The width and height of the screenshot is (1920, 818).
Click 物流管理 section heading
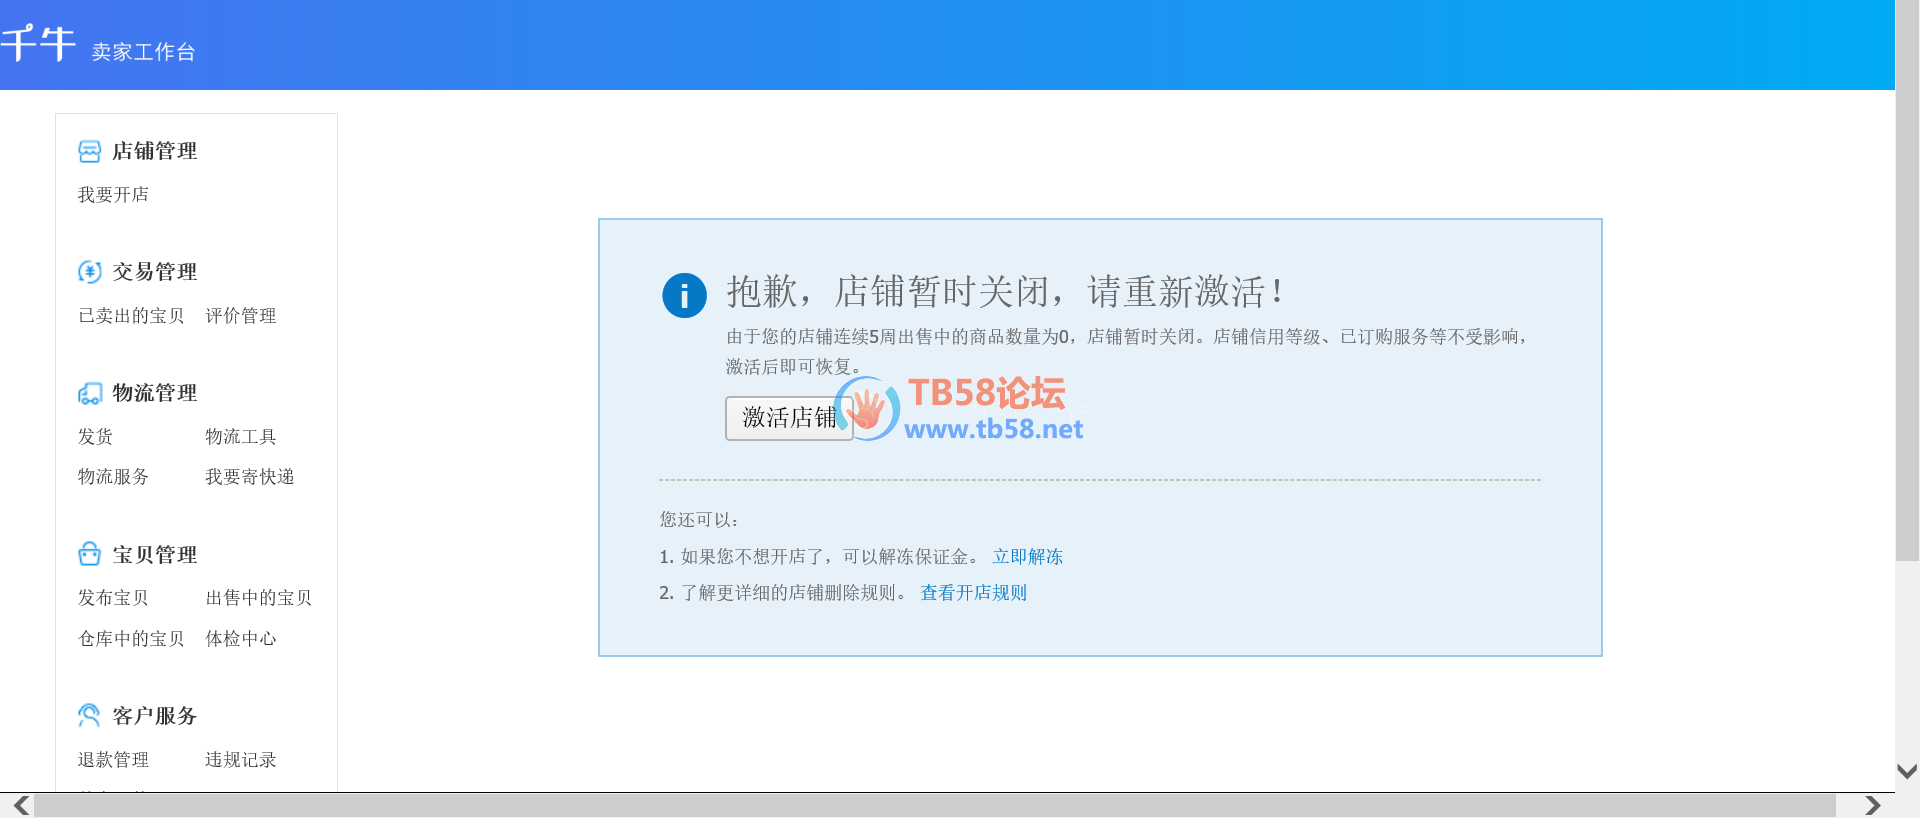pyautogui.click(x=155, y=393)
